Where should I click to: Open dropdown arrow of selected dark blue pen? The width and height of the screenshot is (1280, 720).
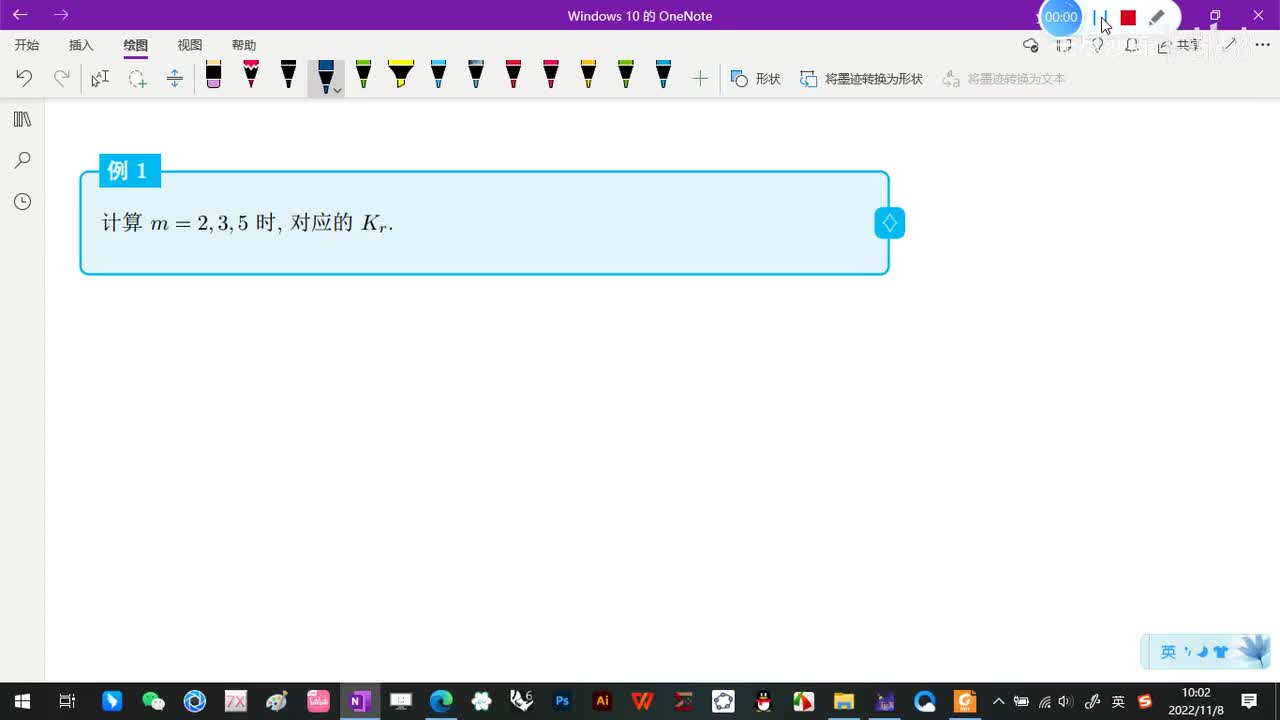[x=337, y=90]
